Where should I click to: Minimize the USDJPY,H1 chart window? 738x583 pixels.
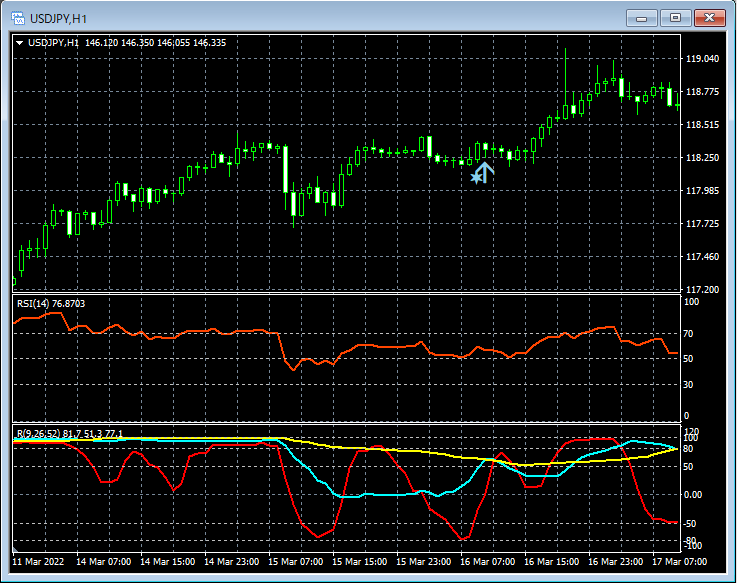643,18
